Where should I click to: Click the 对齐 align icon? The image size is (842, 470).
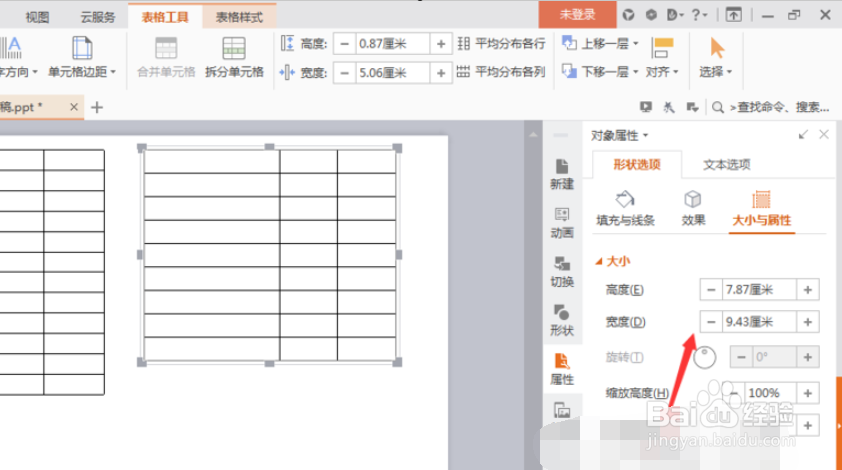click(662, 47)
